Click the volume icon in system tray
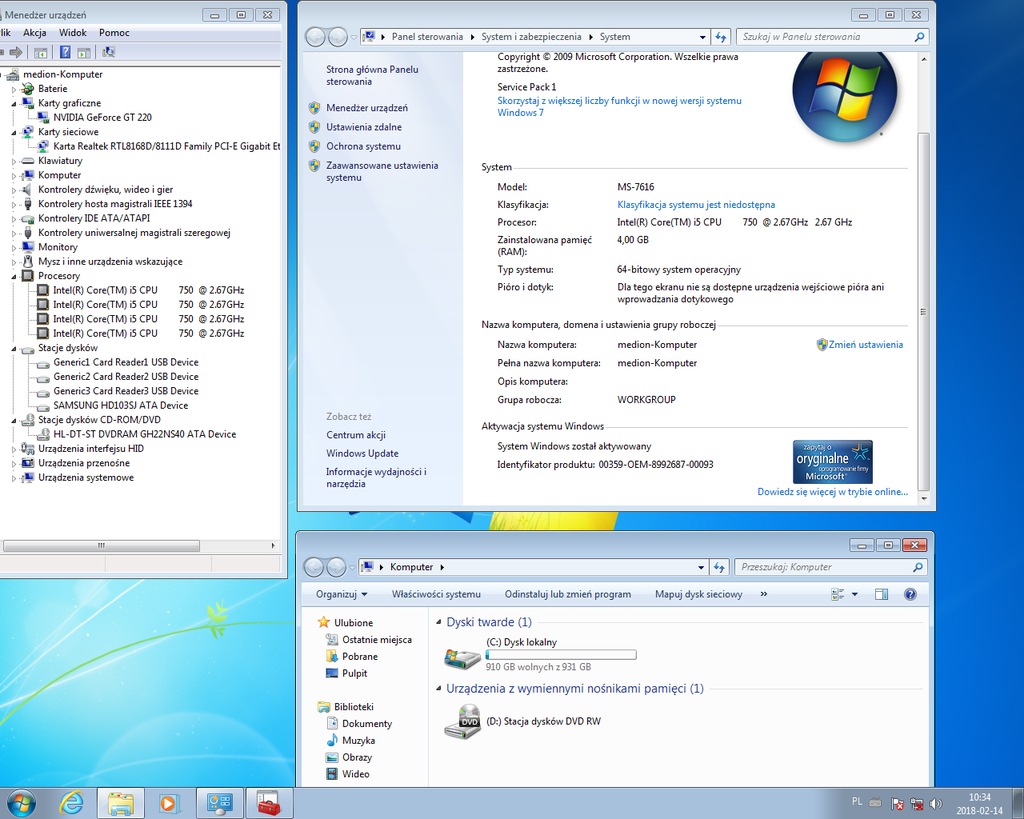1024x819 pixels. tap(936, 803)
